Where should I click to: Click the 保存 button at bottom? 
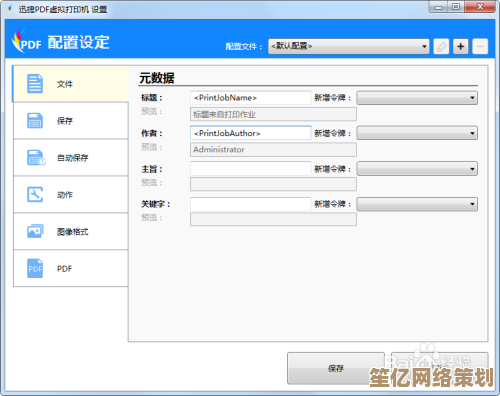click(336, 368)
